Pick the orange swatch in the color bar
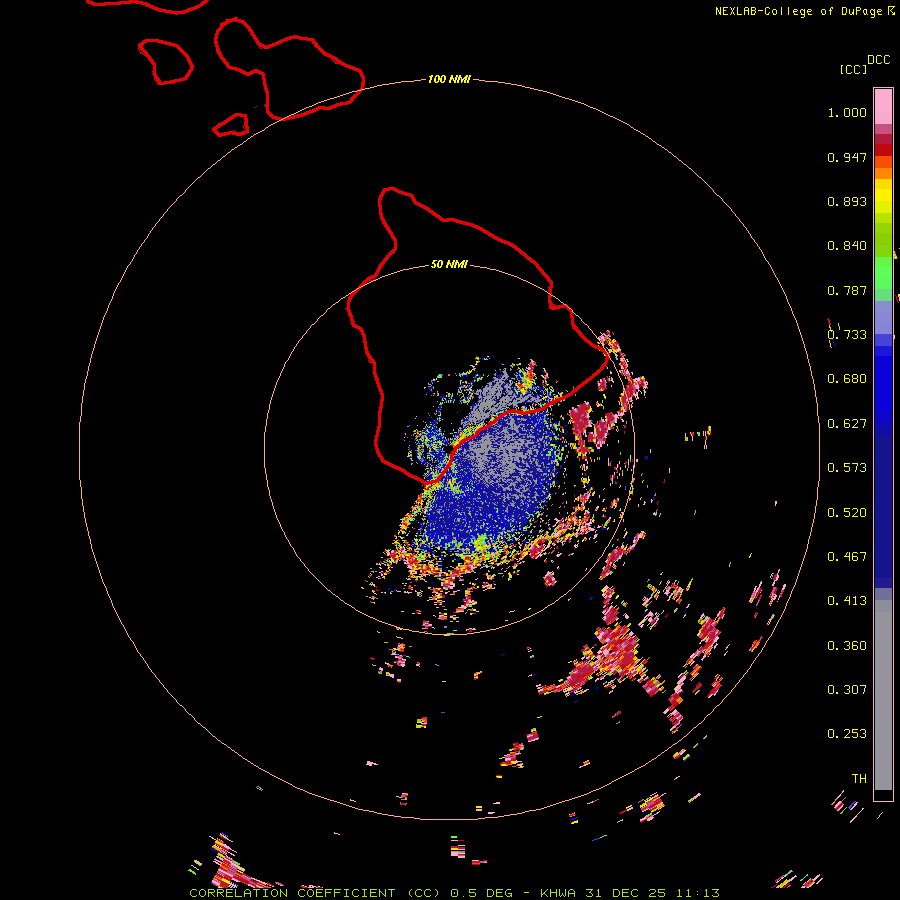 point(883,173)
